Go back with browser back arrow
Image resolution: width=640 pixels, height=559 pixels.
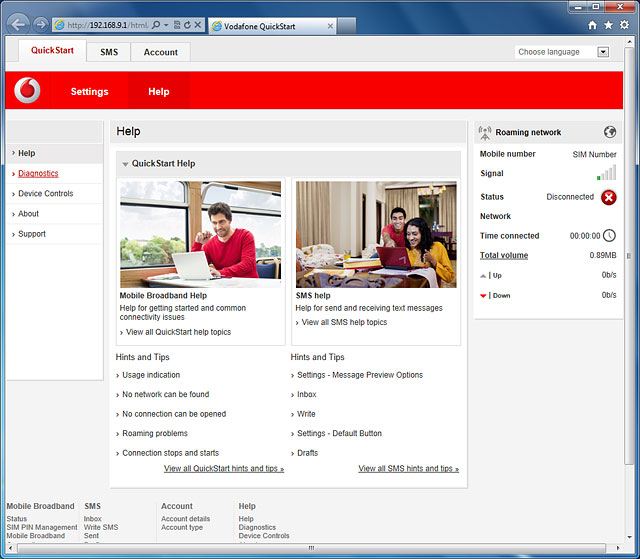point(17,23)
